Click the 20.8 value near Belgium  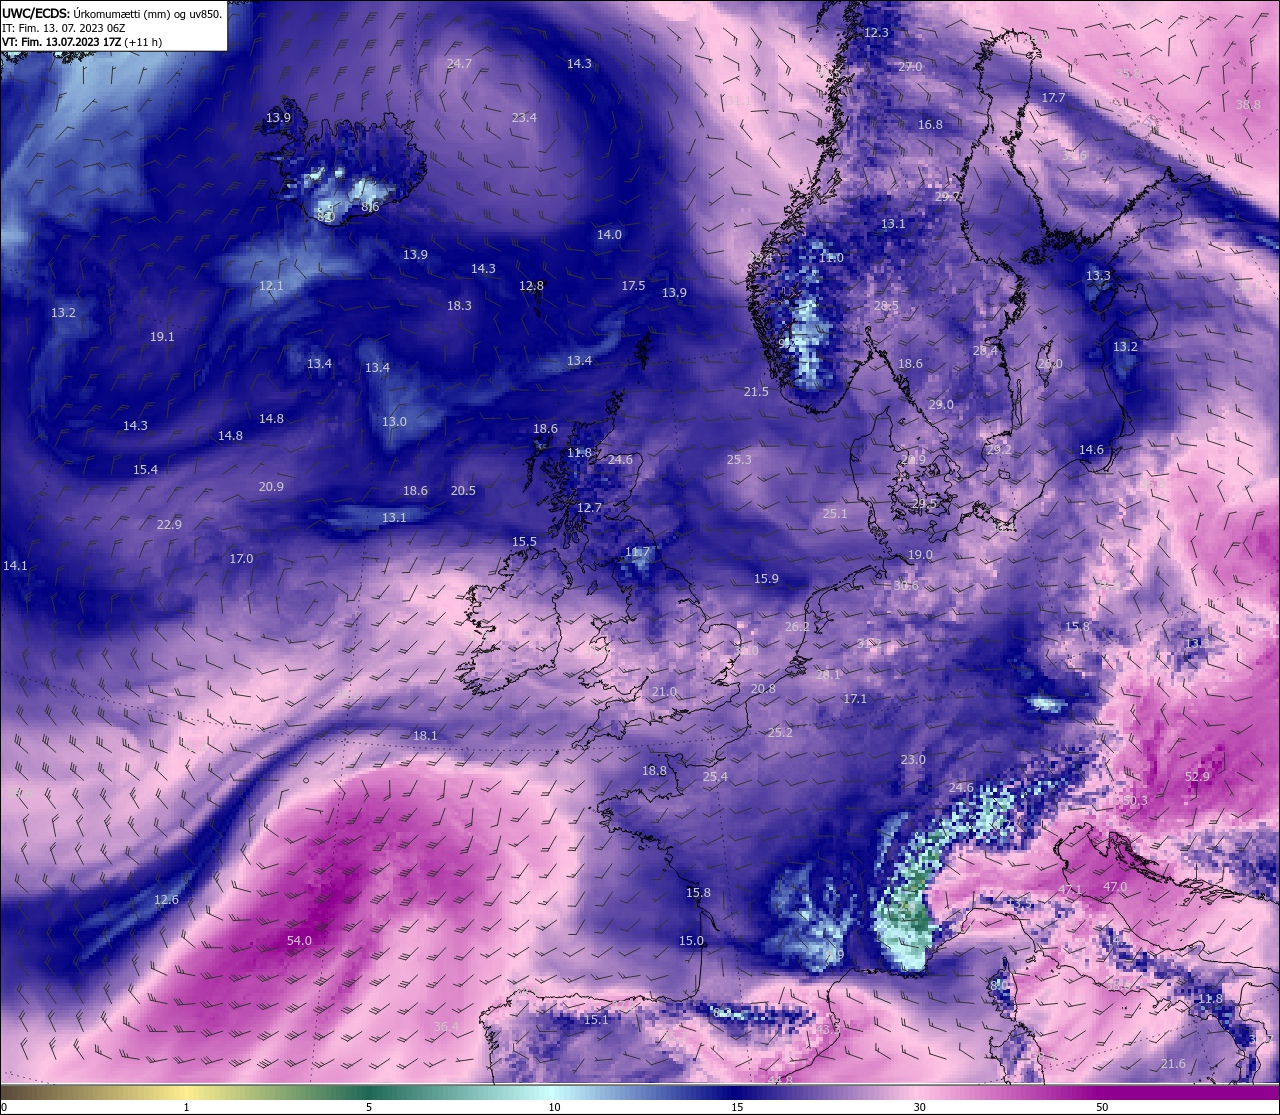pyautogui.click(x=763, y=689)
